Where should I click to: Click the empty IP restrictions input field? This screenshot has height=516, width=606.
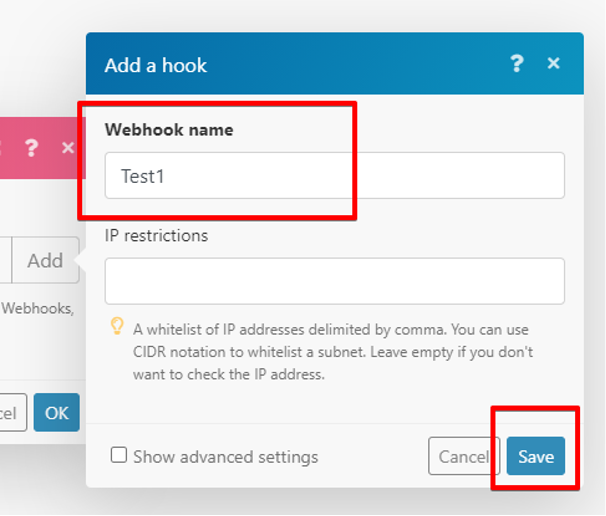pos(334,281)
